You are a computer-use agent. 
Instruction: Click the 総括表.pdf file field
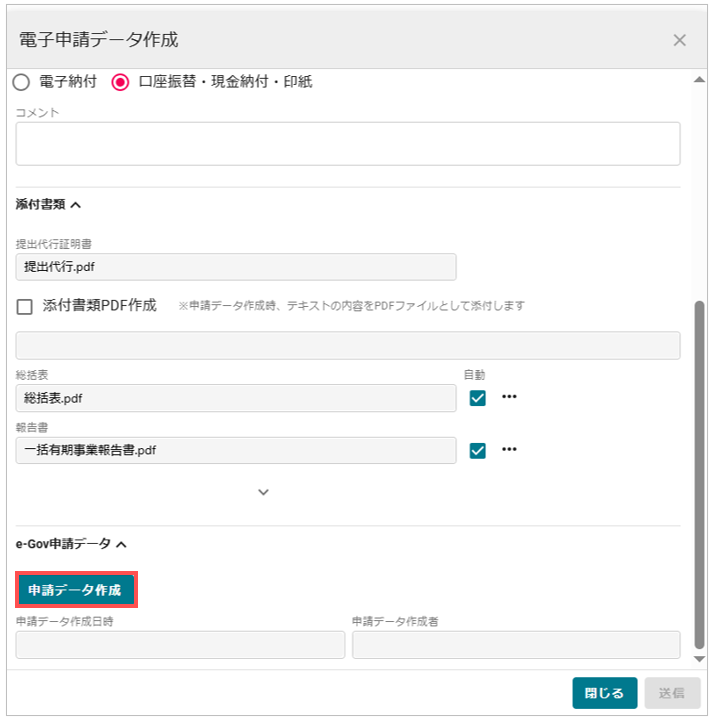tap(236, 398)
